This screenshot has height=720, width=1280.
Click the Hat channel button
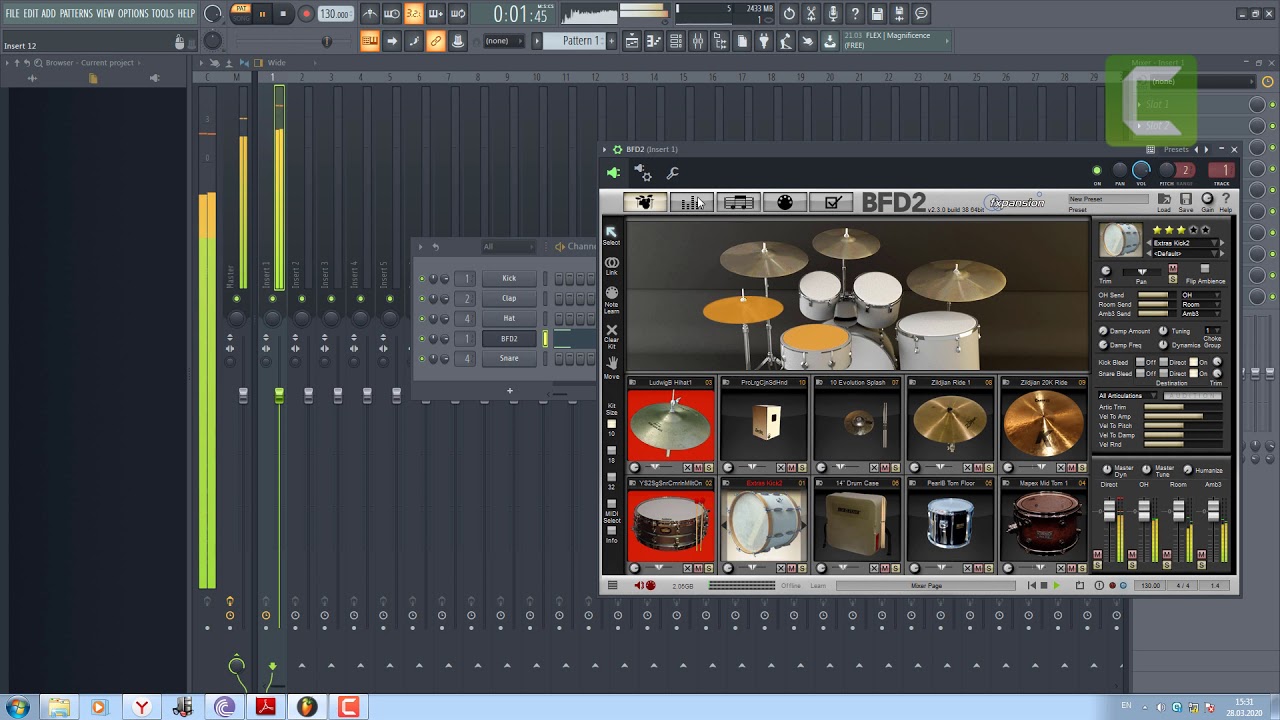[509, 318]
